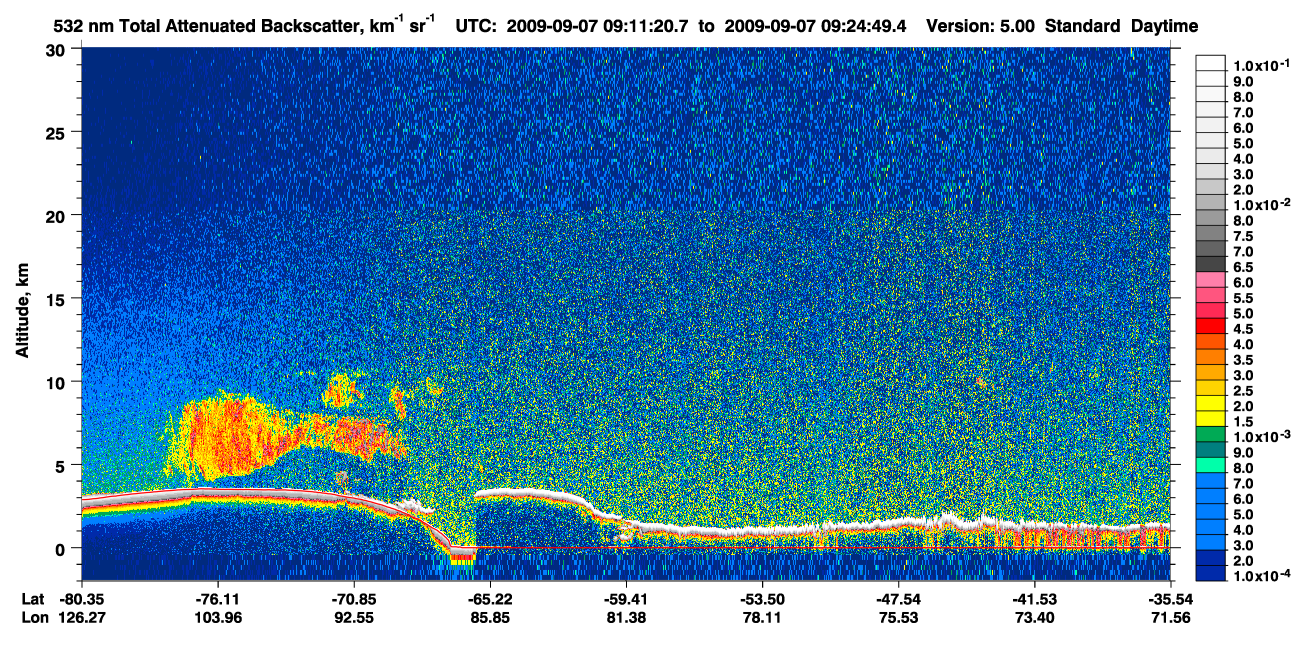Viewport: 1300px width, 667px height.
Task: Select latitude value '-80.35'
Action: click(81, 598)
